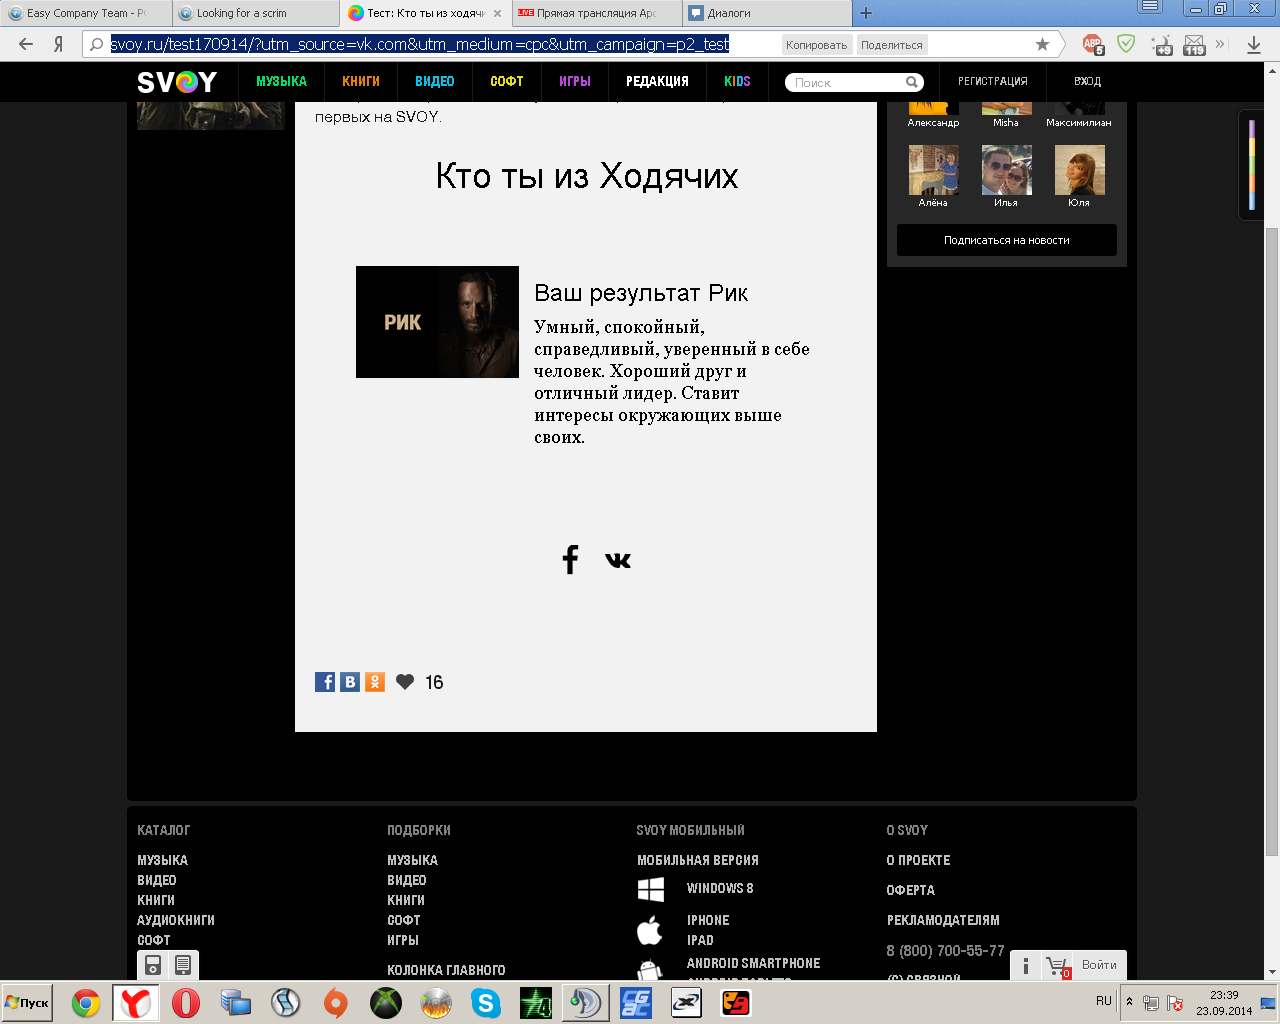Open browser downloads arrow icon
1280x1024 pixels.
click(x=1254, y=45)
